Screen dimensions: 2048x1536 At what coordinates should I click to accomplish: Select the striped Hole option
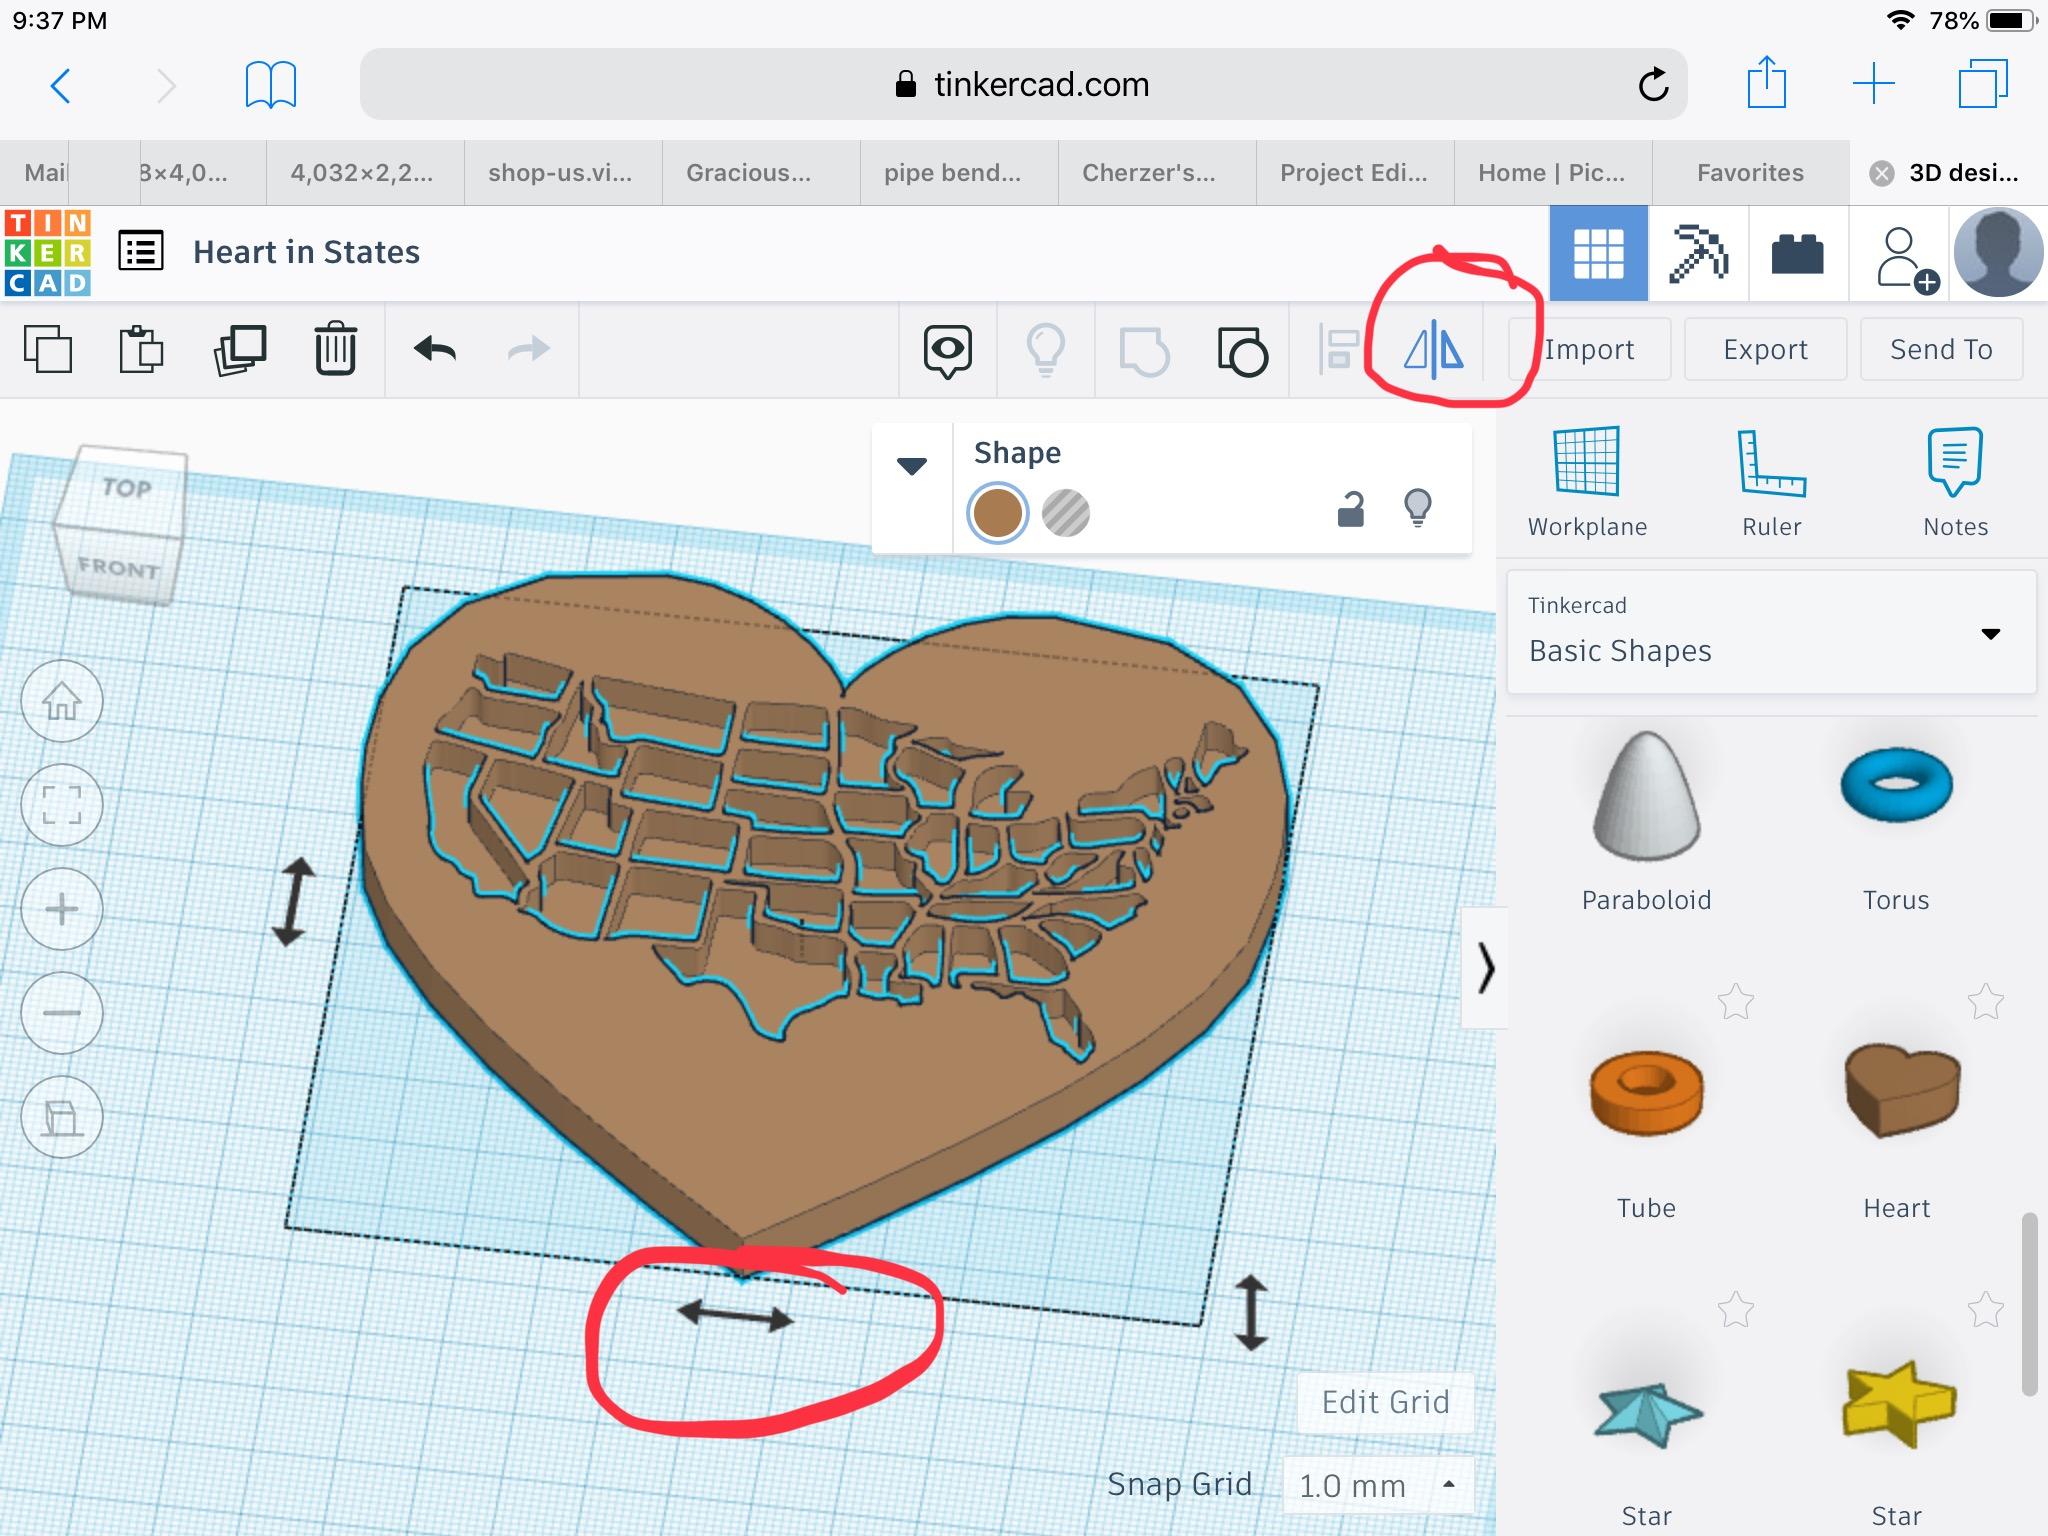[x=1065, y=513]
